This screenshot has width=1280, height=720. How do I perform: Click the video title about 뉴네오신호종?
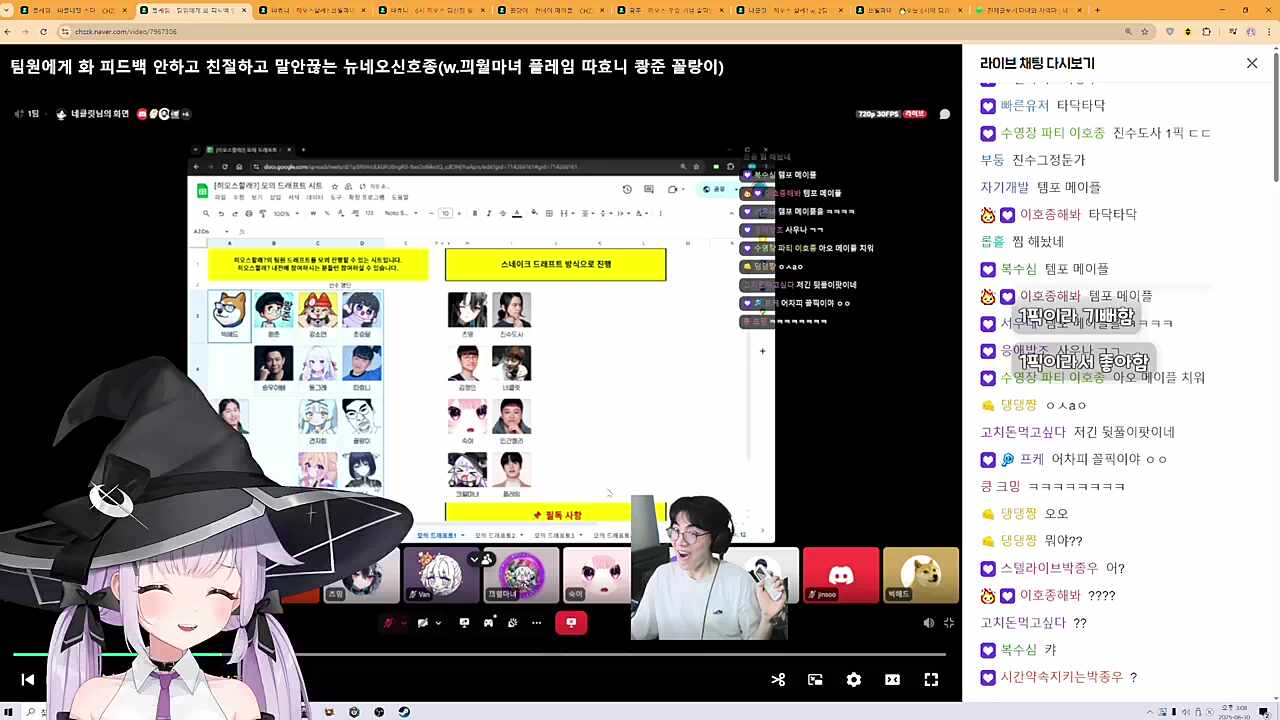pos(367,67)
